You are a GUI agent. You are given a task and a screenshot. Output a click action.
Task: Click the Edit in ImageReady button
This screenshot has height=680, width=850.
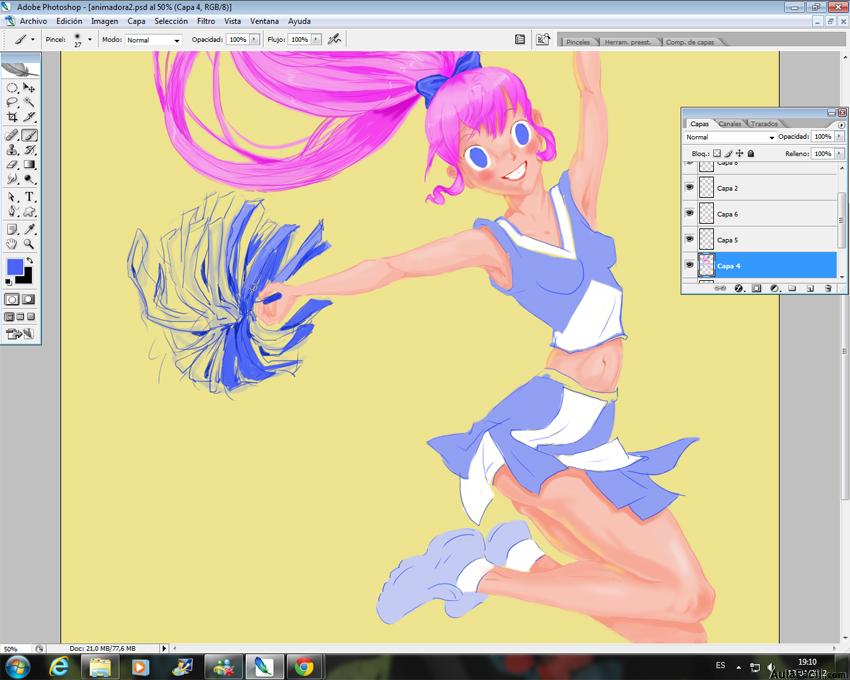pyautogui.click(x=20, y=334)
